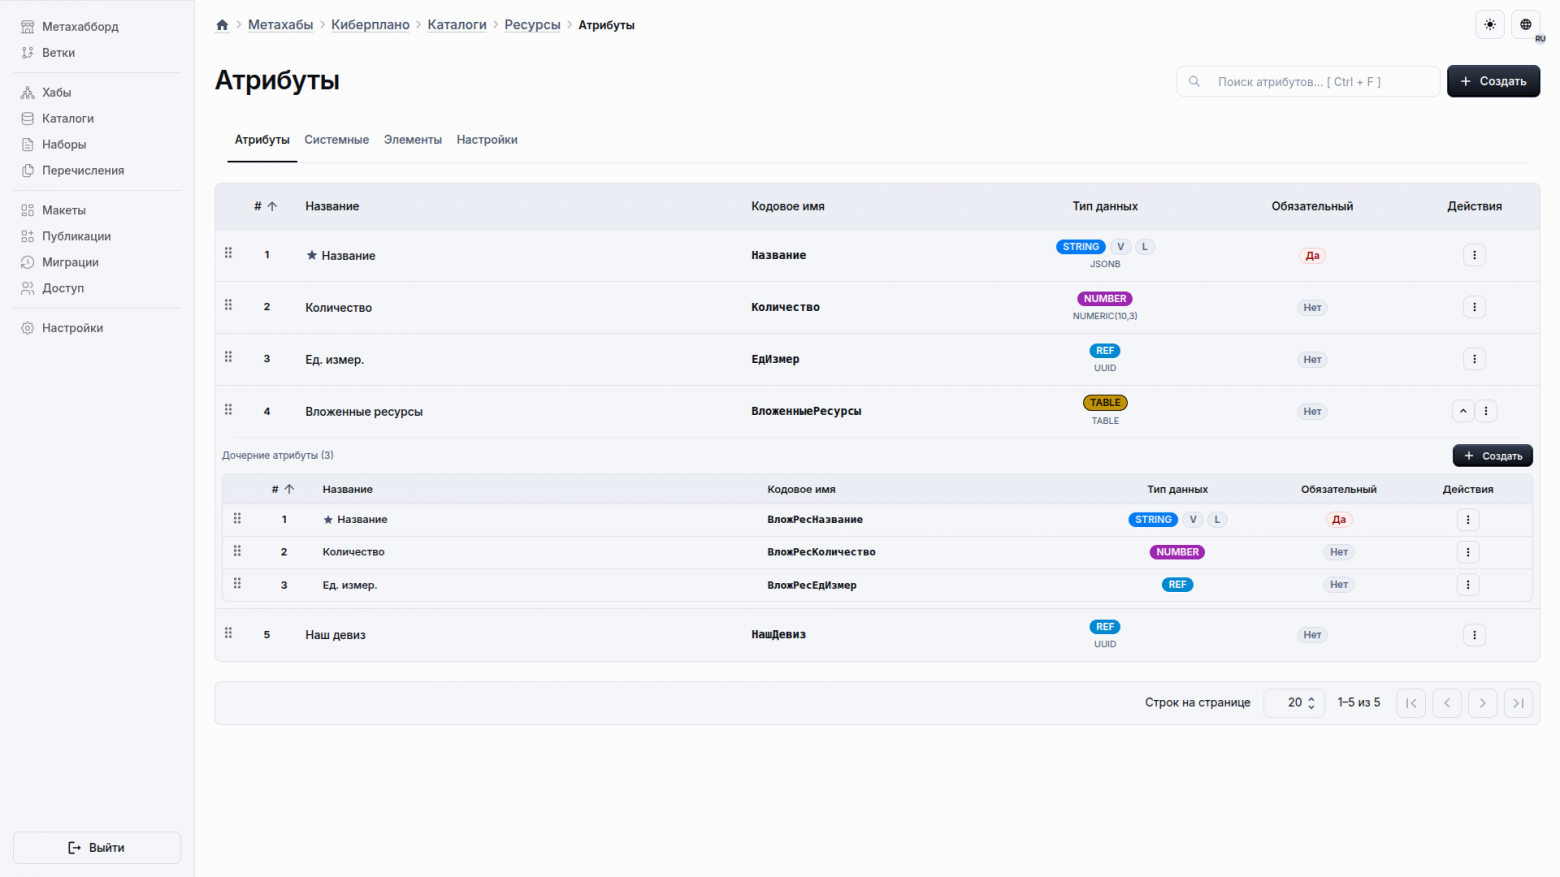Viewport: 1560px width, 877px height.
Task: Create a child attribute via Создать
Action: pos(1492,456)
